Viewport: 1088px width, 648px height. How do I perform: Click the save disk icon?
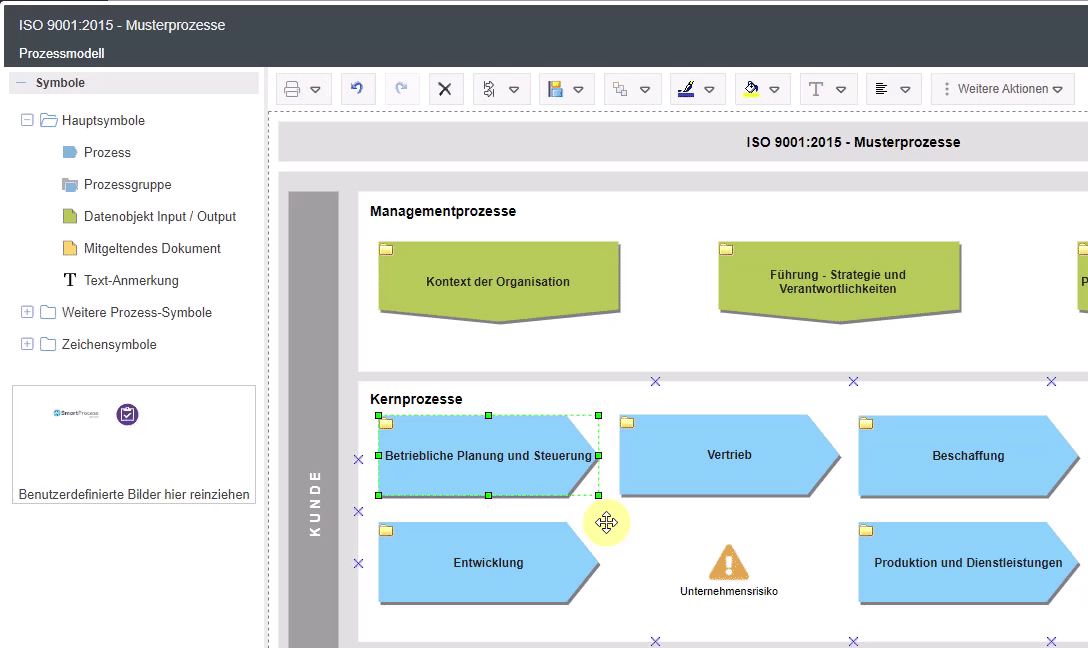556,89
